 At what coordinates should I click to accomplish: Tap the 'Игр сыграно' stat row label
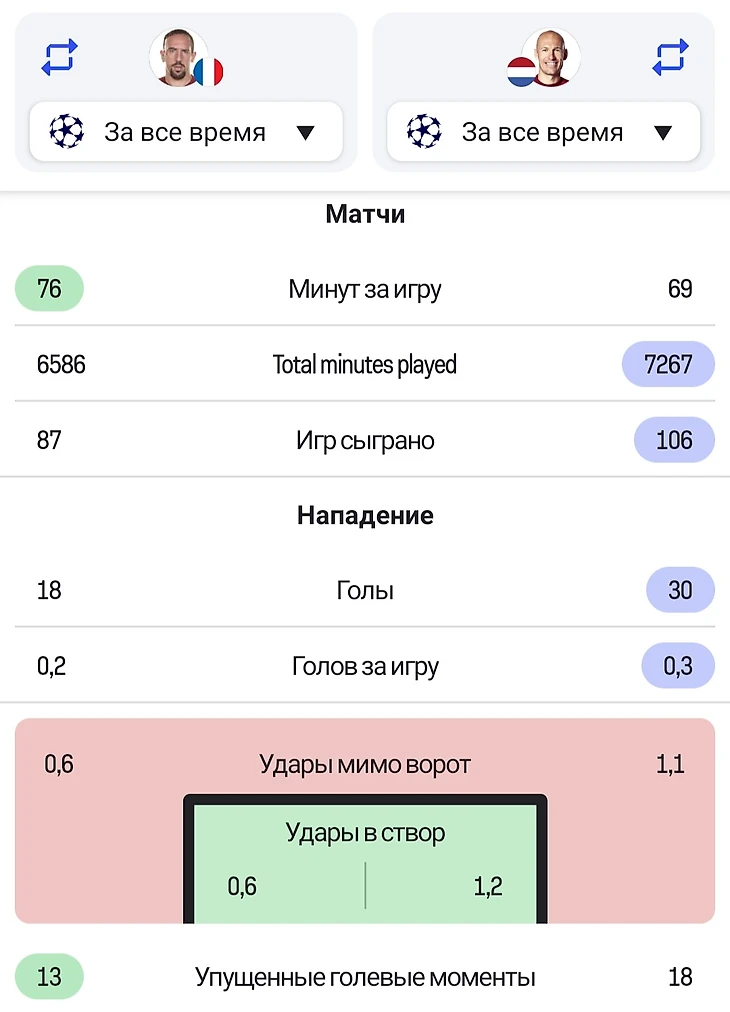point(365,440)
